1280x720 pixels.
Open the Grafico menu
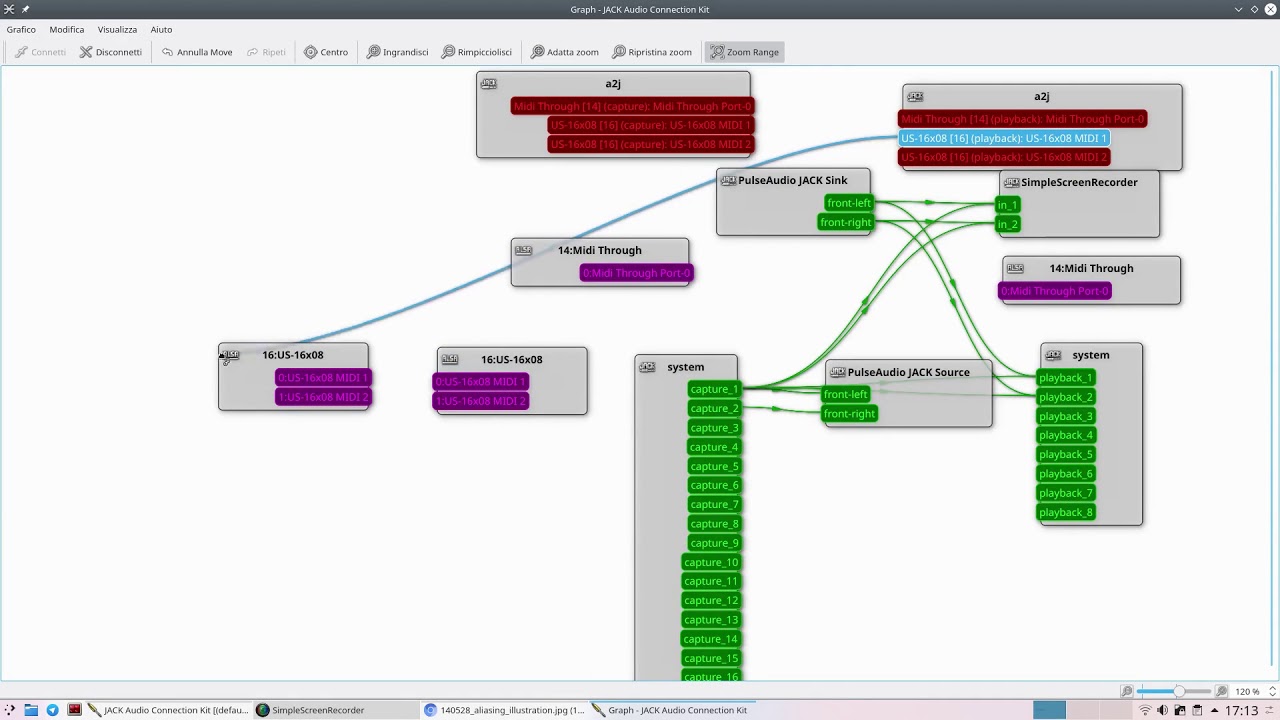[x=21, y=29]
